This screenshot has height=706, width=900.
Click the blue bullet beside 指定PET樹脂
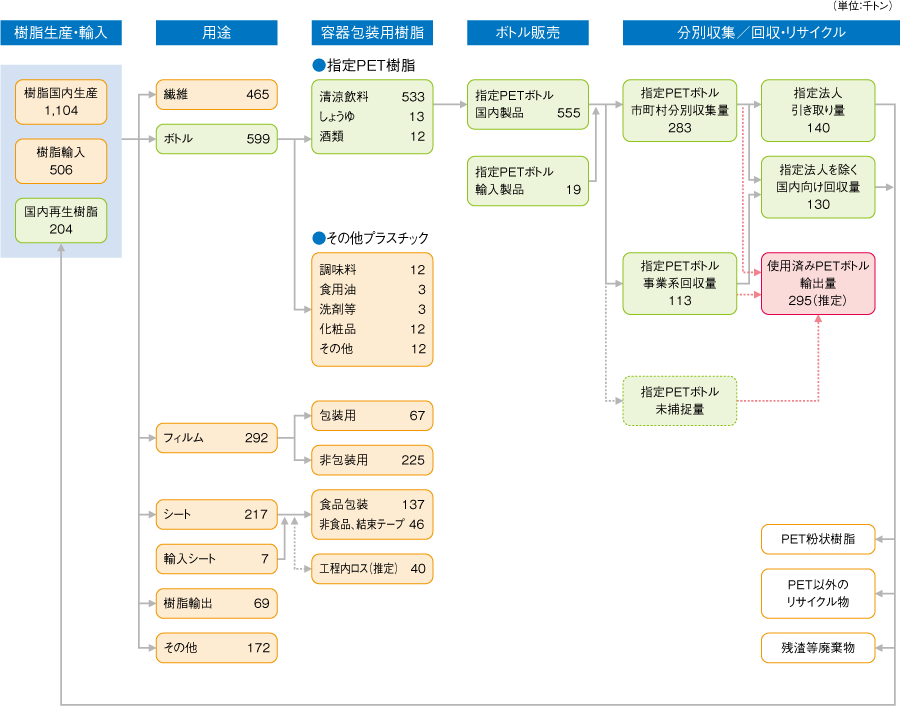[319, 66]
